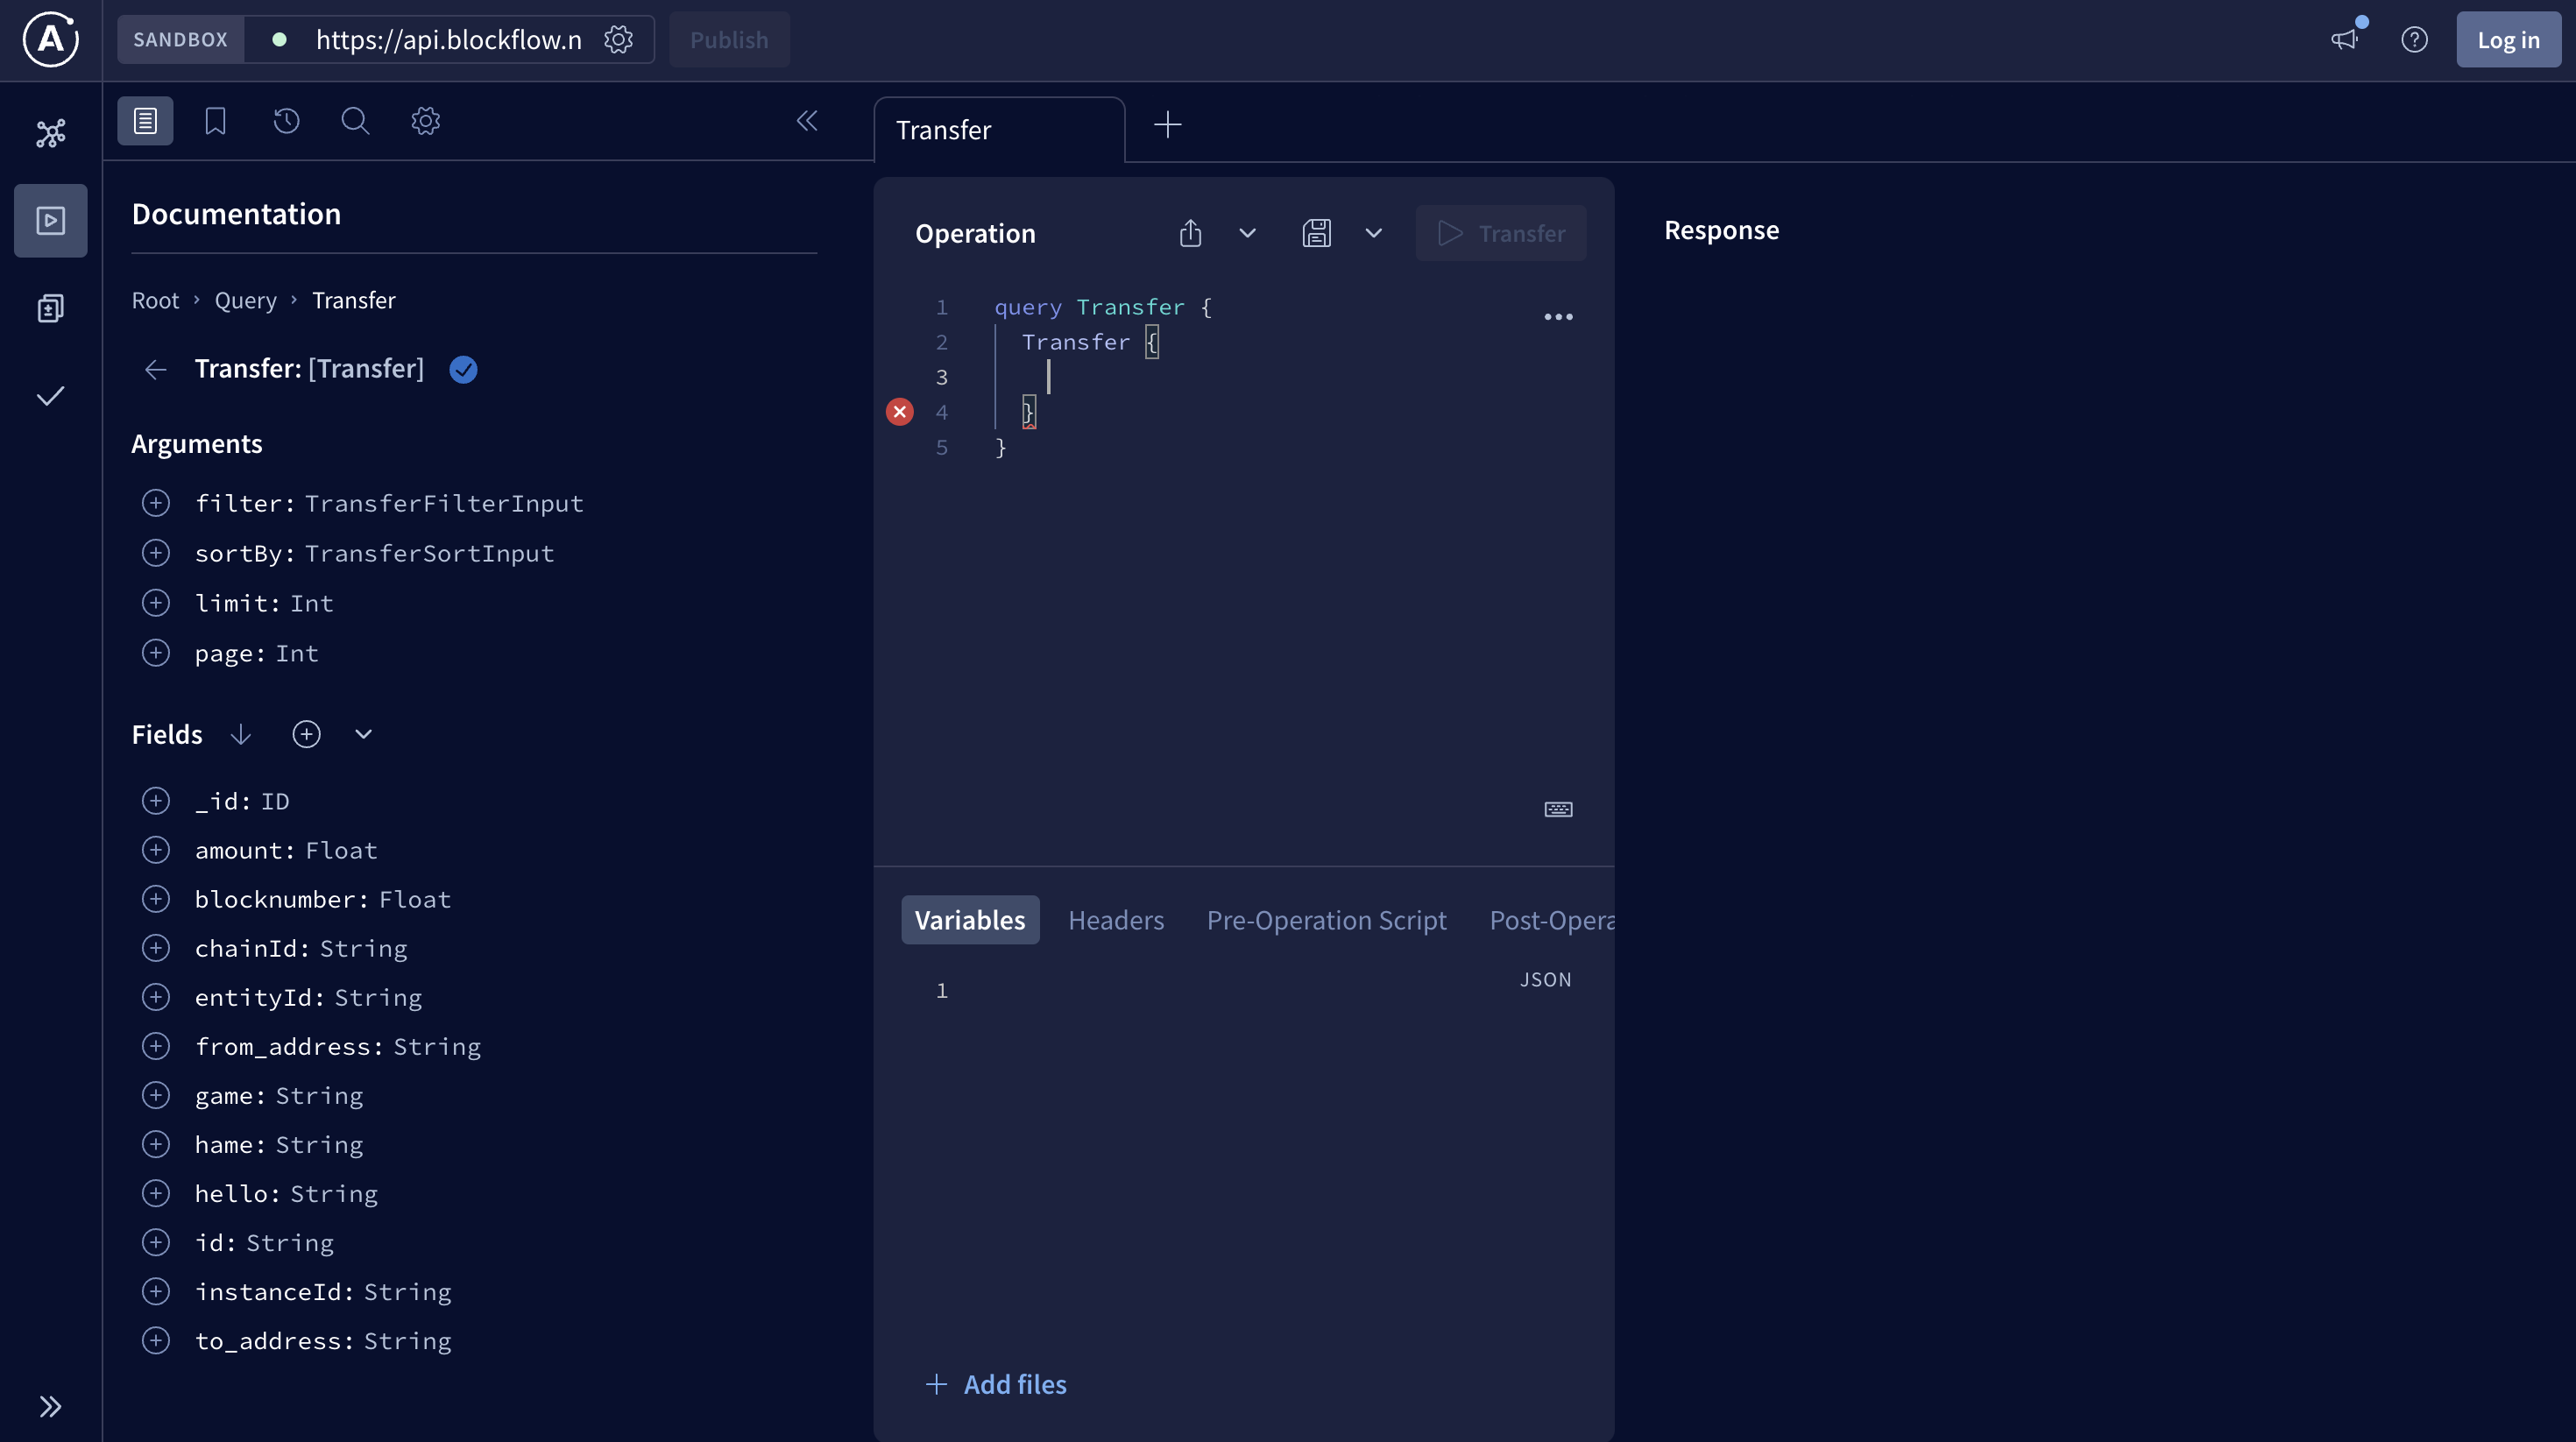Collapse the documentation panel with double chevron

[807, 121]
